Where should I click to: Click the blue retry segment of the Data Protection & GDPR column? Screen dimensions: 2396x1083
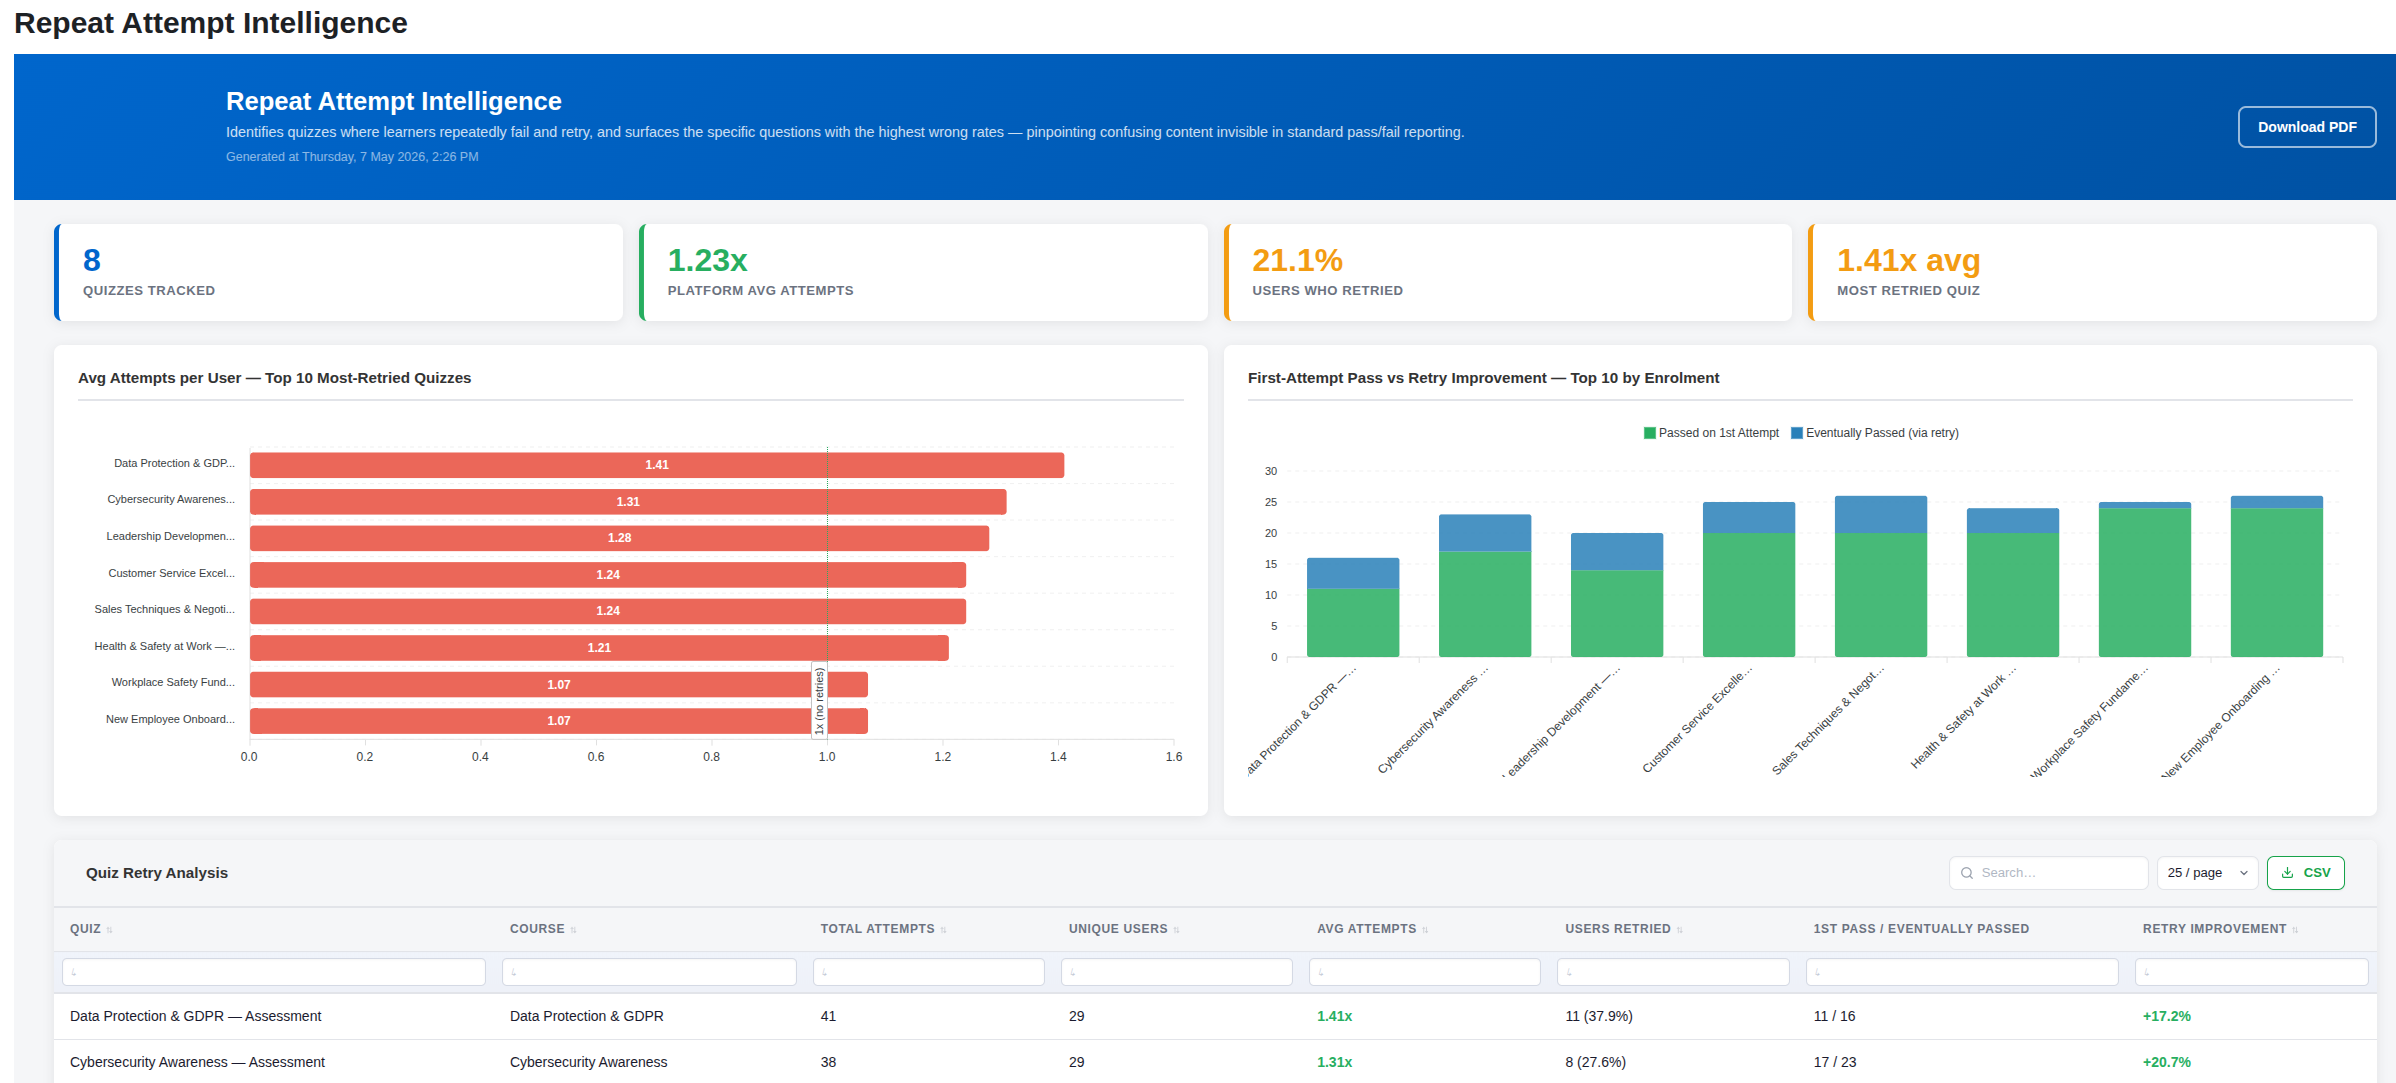pos(1352,573)
